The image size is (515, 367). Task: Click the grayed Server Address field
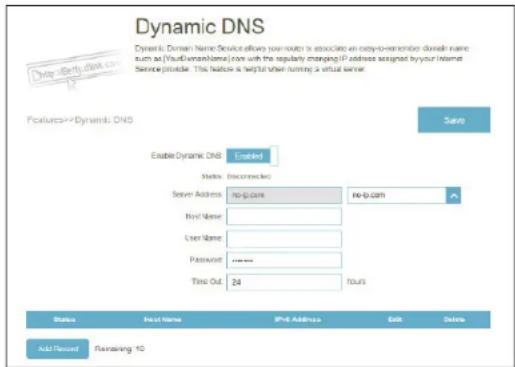(x=284, y=195)
